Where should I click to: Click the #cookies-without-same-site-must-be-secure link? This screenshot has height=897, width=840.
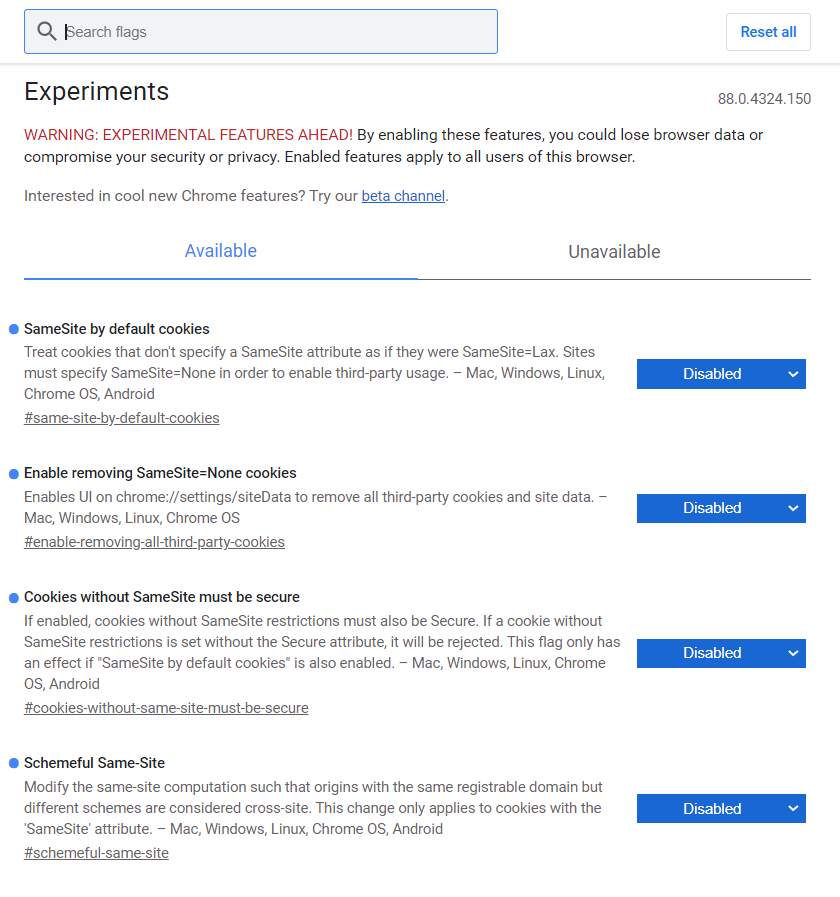coord(167,708)
